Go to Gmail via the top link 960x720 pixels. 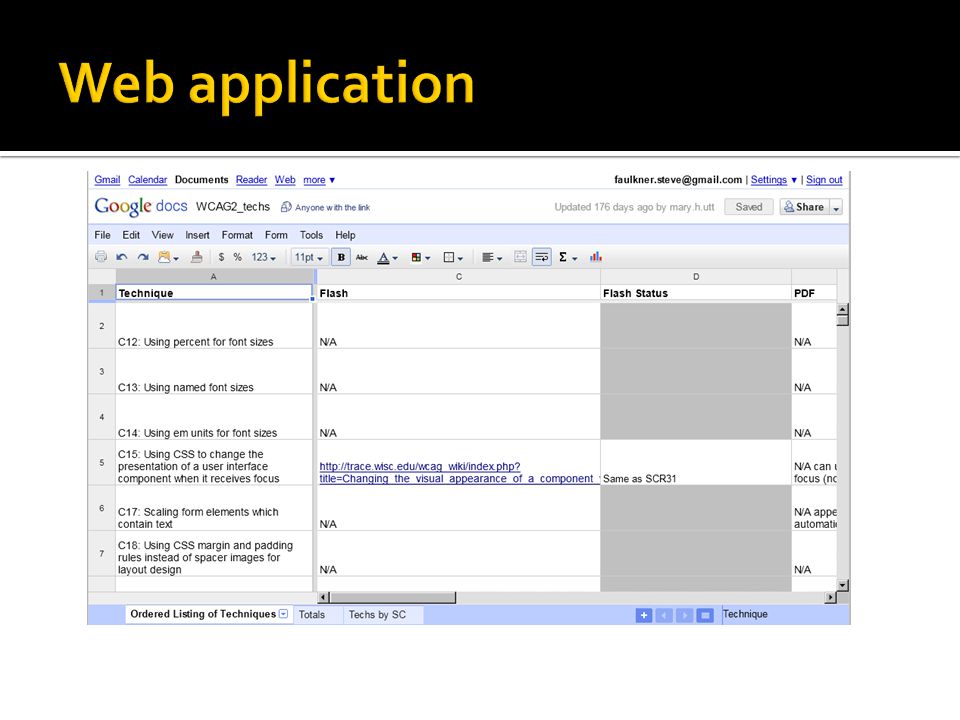(107, 180)
